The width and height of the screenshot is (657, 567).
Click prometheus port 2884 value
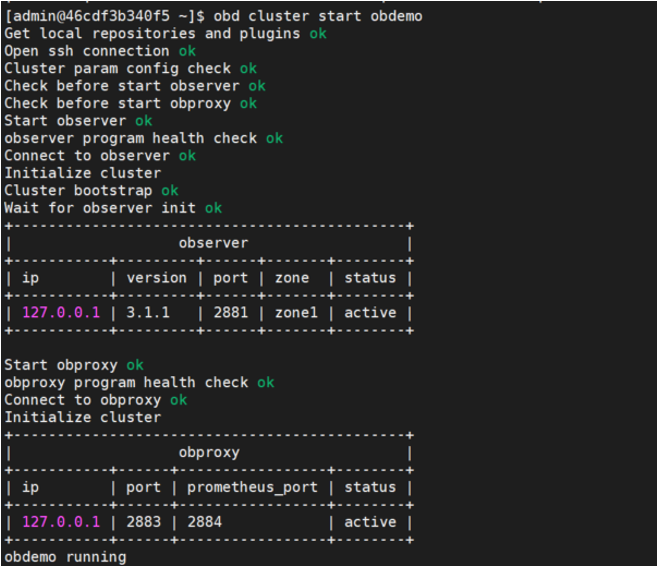204,522
